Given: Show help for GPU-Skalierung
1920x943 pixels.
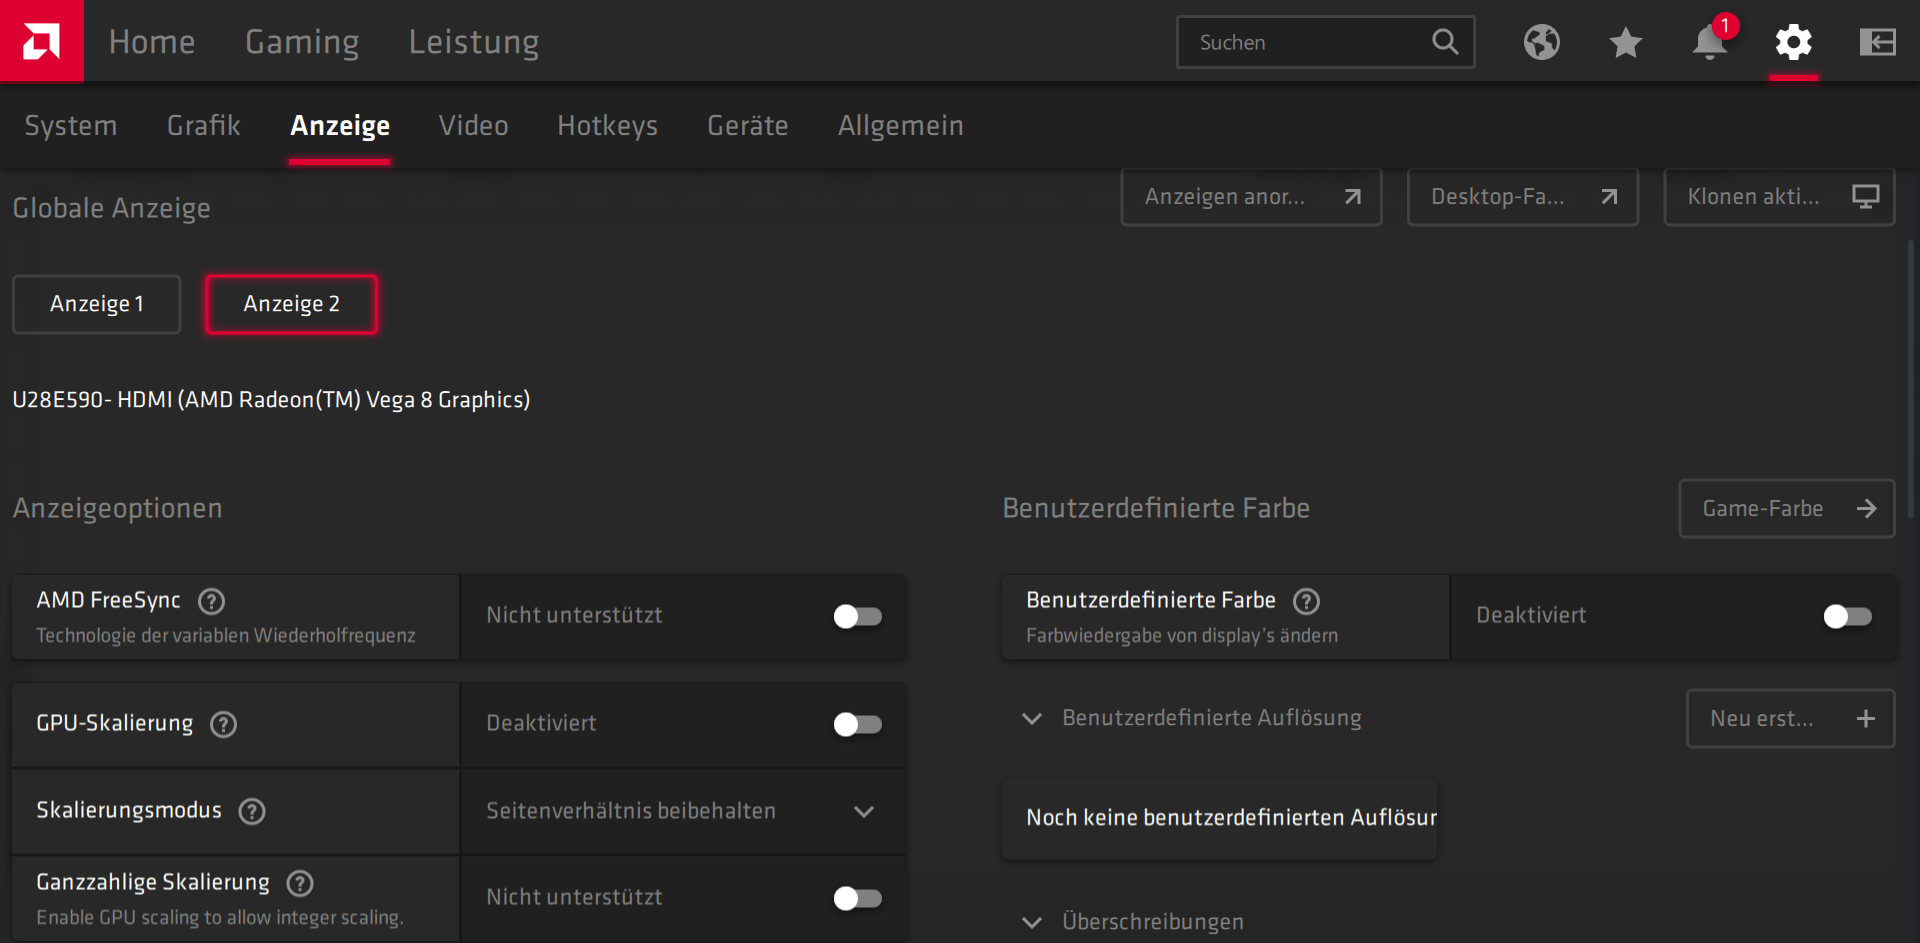Looking at the screenshot, I should click(x=223, y=724).
